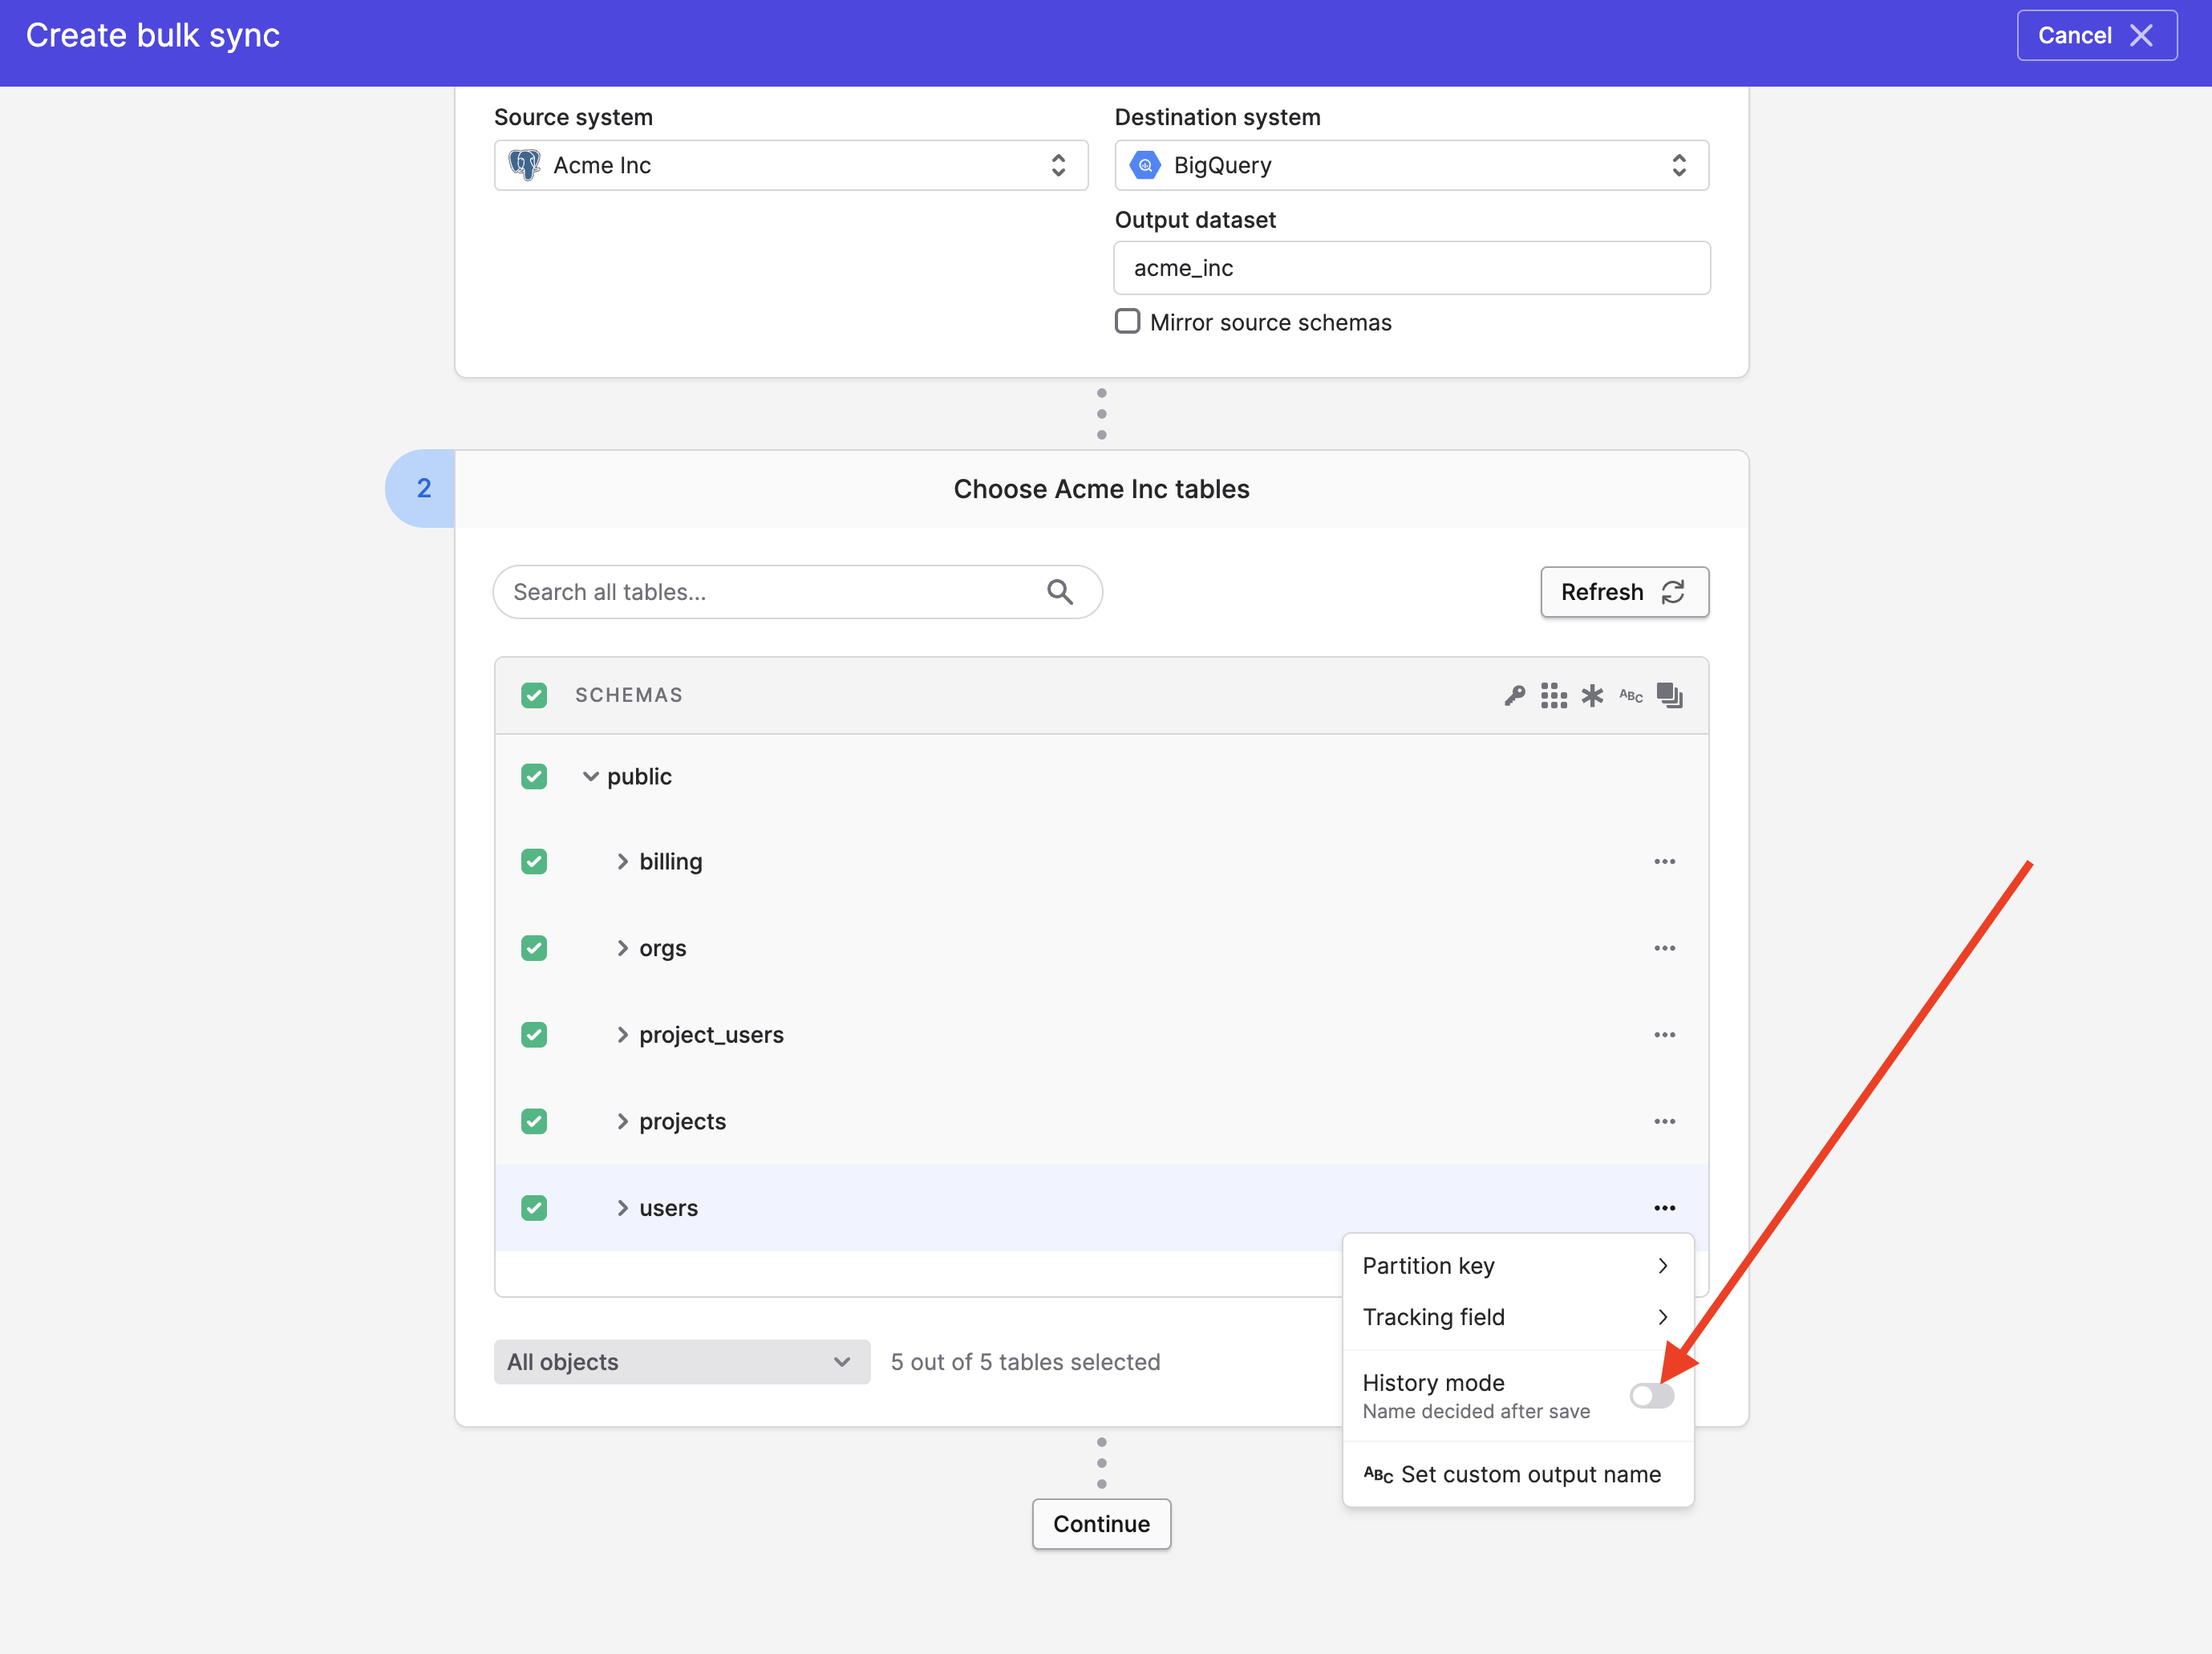Viewport: 2212px width, 1654px height.
Task: Uncheck the orgs table checkbox
Action: coord(534,948)
